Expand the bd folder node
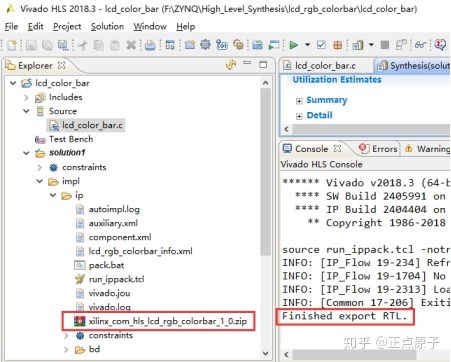Viewport: 451px width, 362px height. [66, 349]
